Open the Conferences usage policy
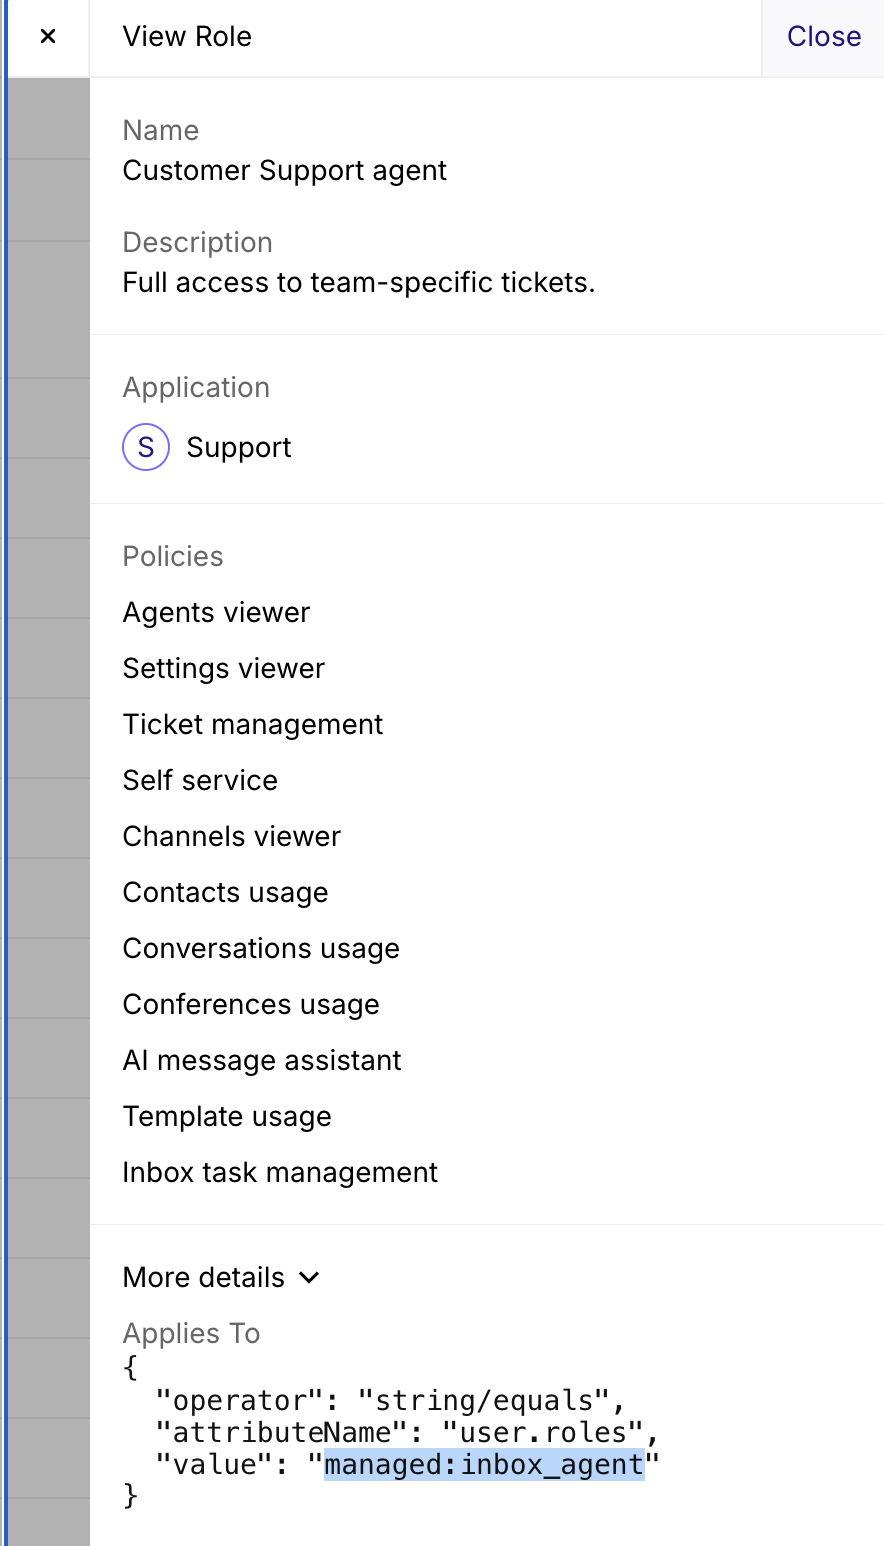This screenshot has height=1546, width=884. click(251, 1004)
